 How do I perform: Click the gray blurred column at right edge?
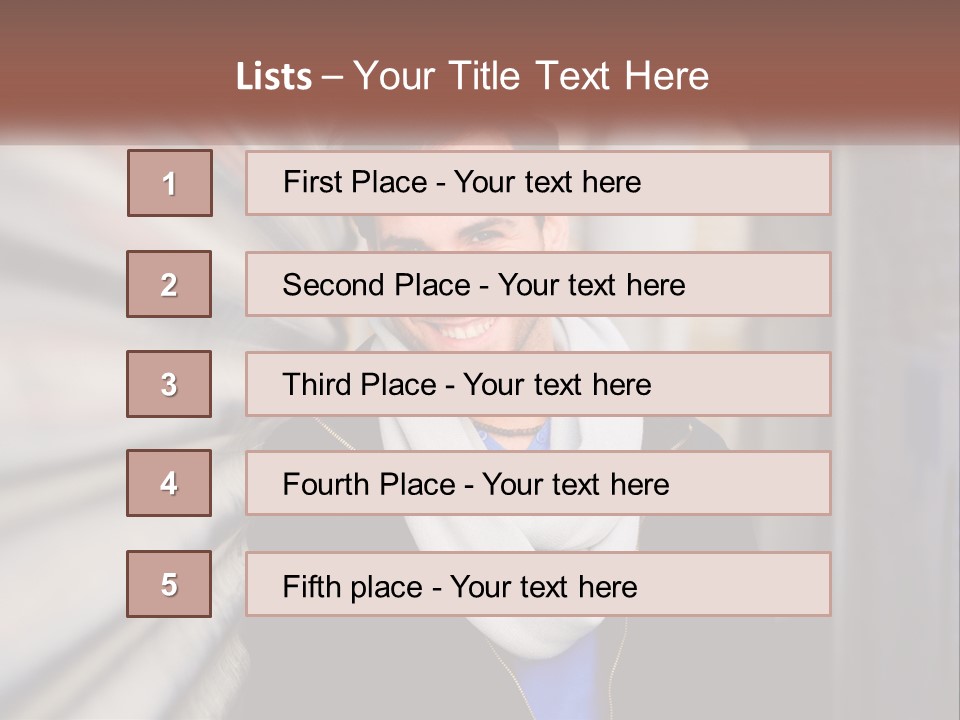pos(897,429)
